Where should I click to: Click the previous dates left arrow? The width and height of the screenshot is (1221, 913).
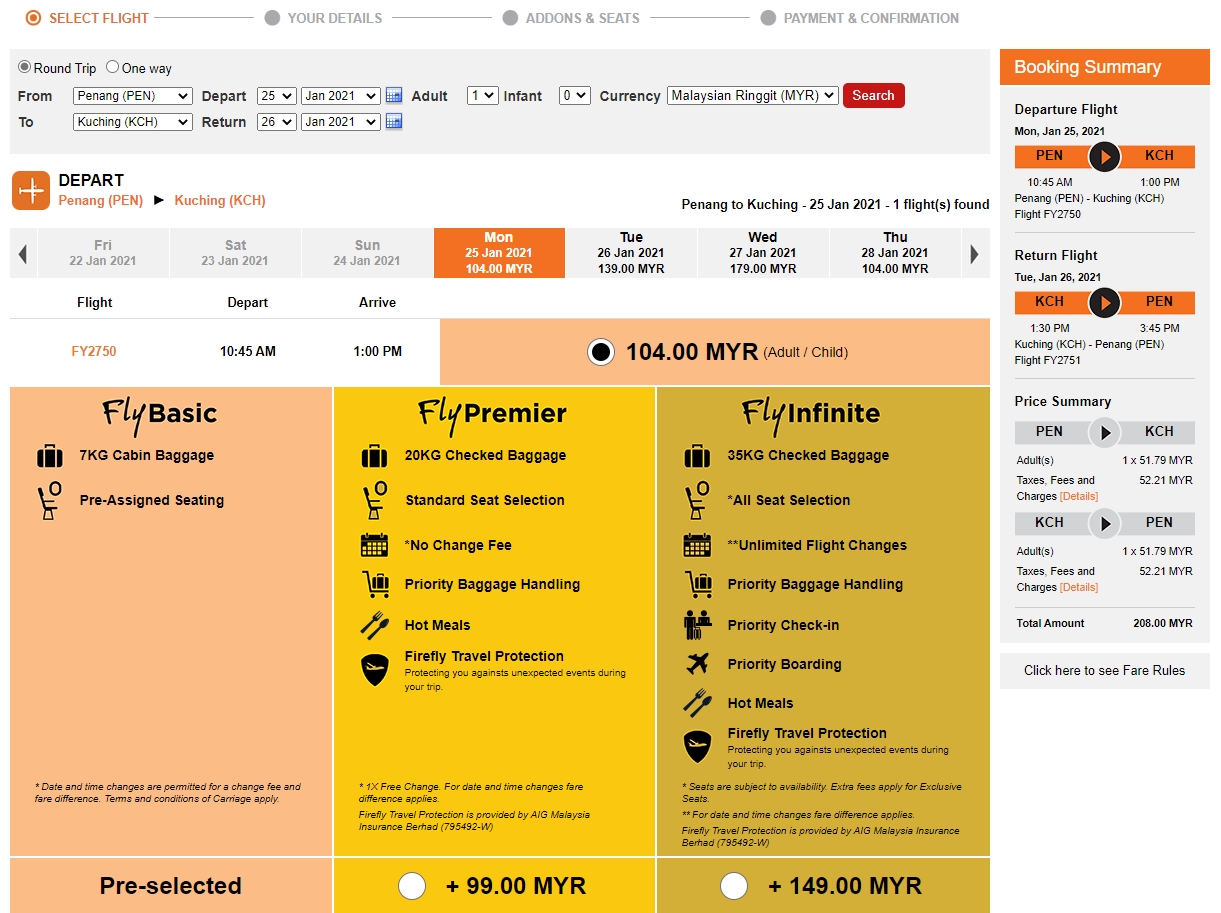click(23, 254)
